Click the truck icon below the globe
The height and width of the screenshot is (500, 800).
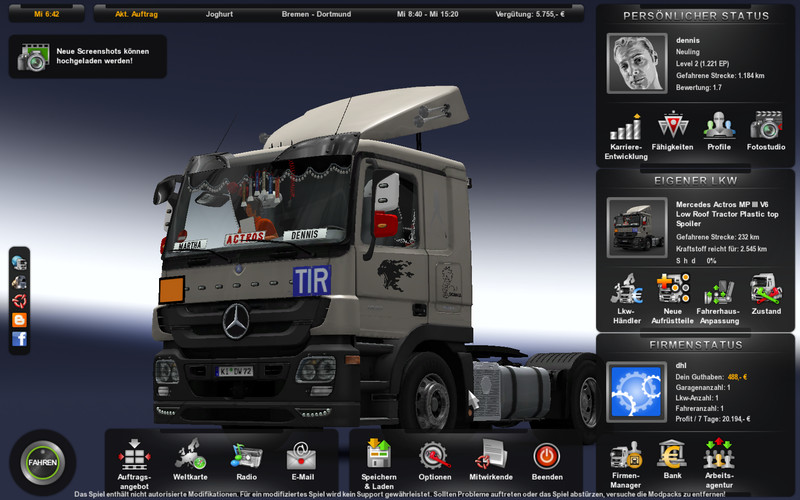19,282
